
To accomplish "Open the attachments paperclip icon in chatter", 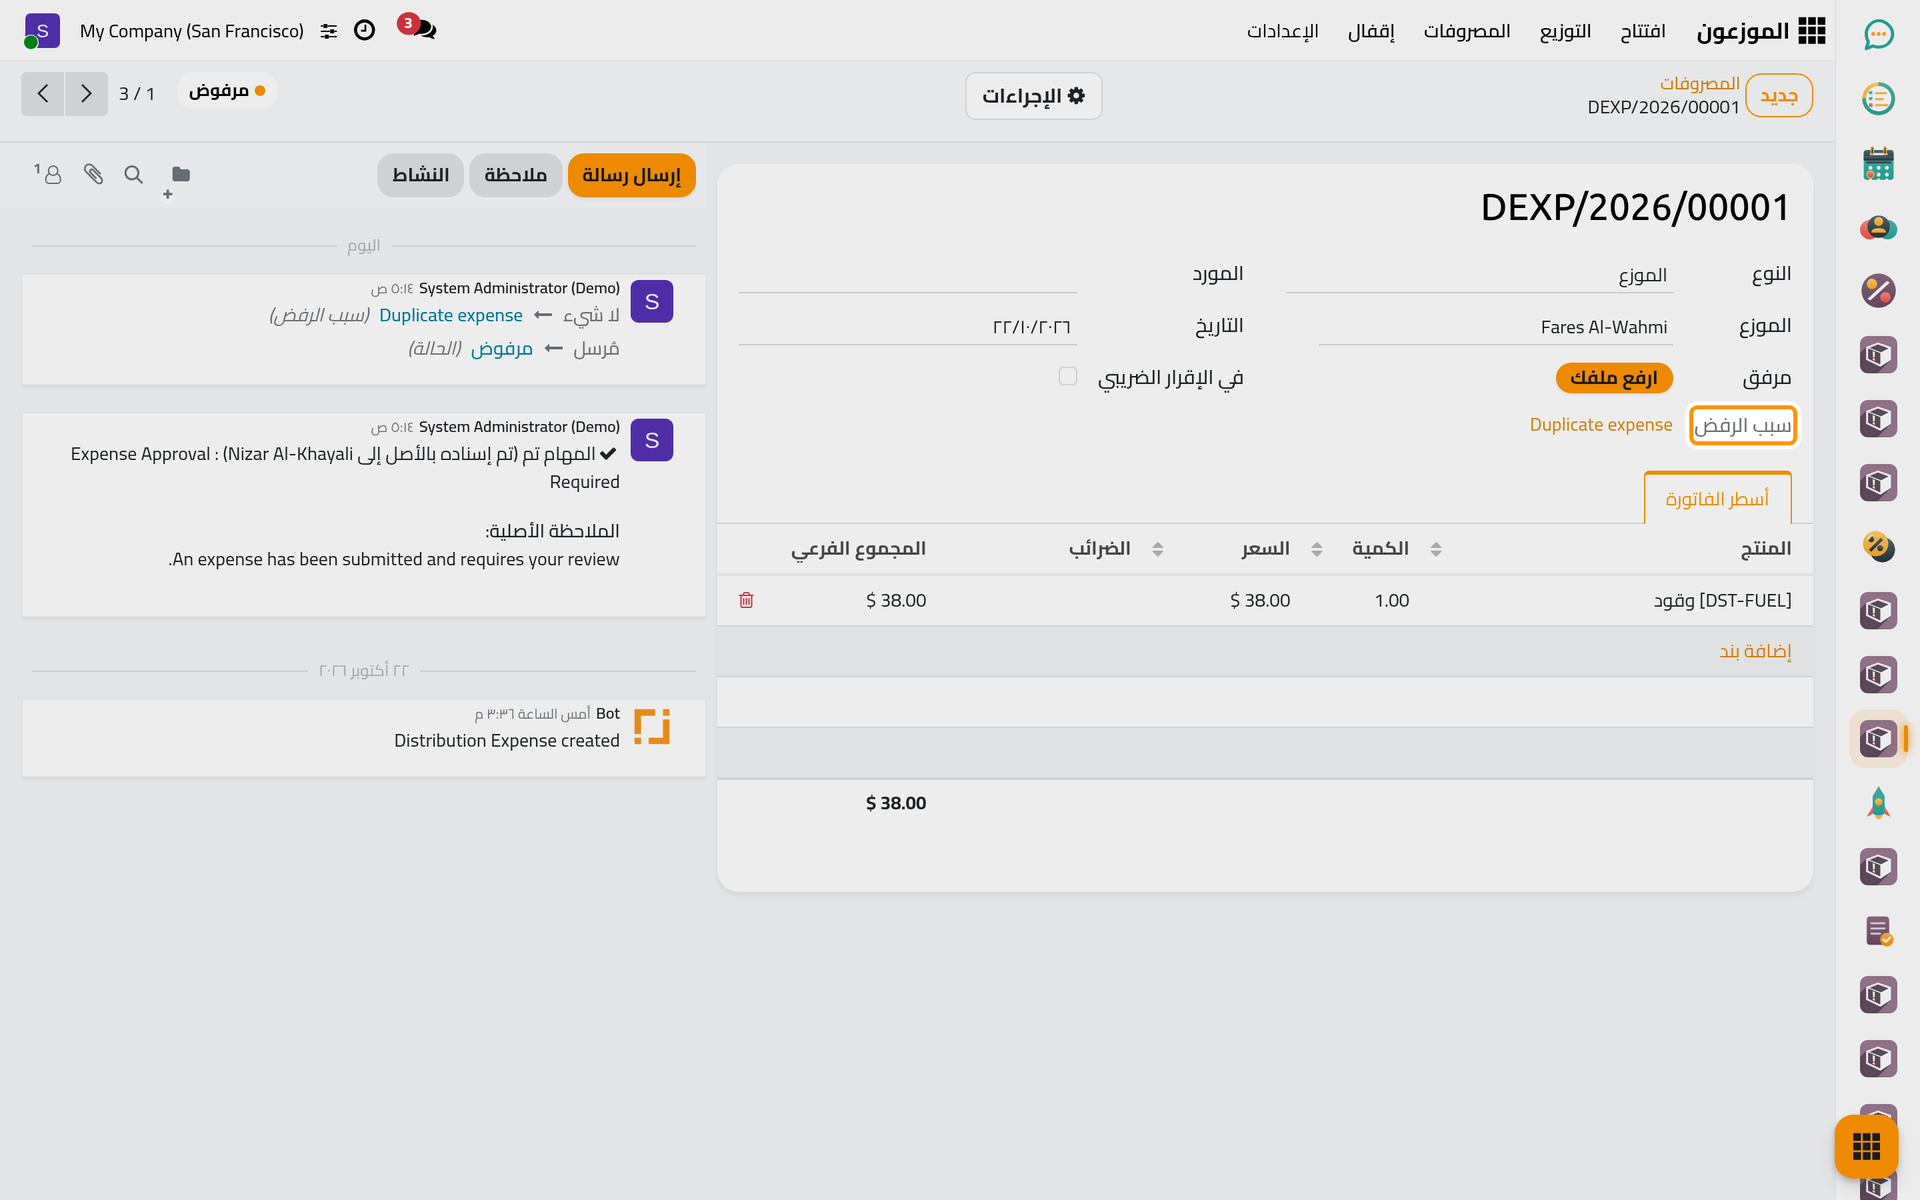I will click(x=93, y=175).
